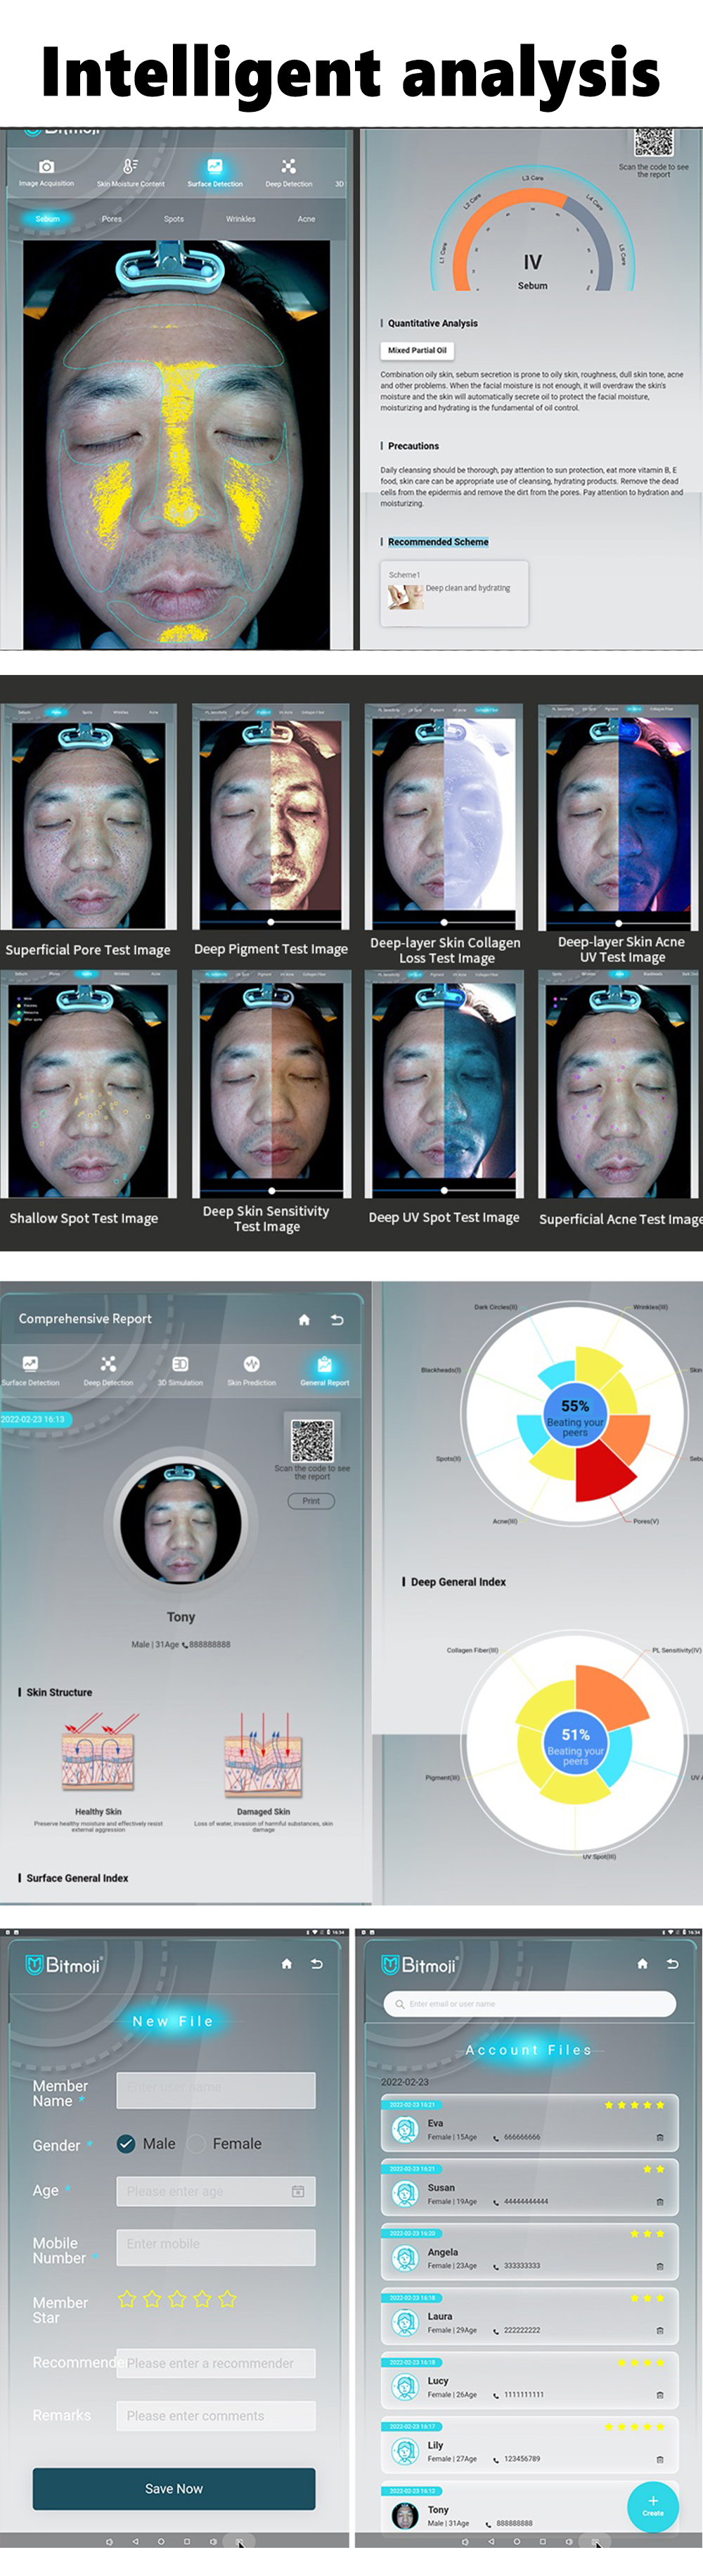Click slider handle under Collagen Loss Test Image

(x=445, y=922)
